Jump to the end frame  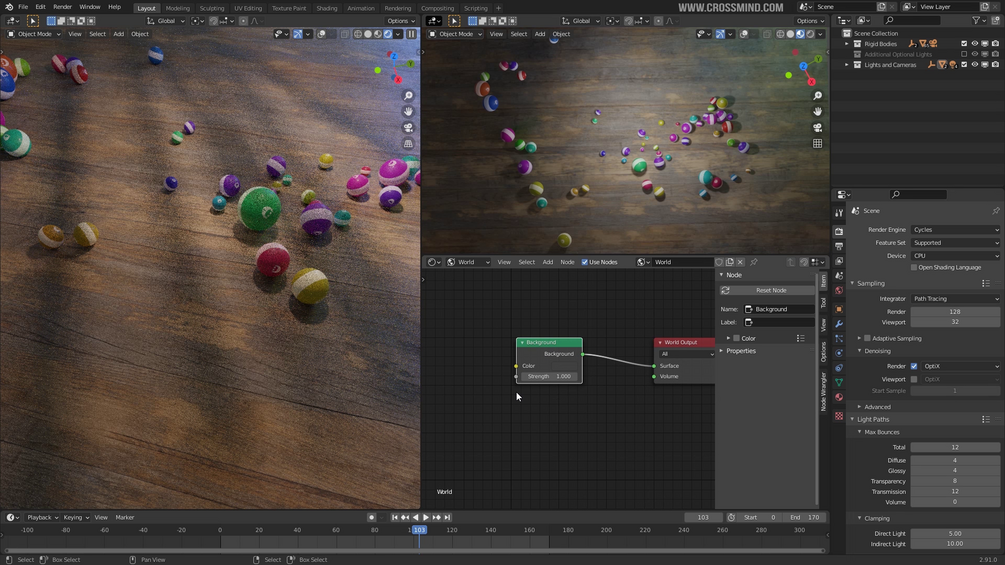(x=447, y=518)
